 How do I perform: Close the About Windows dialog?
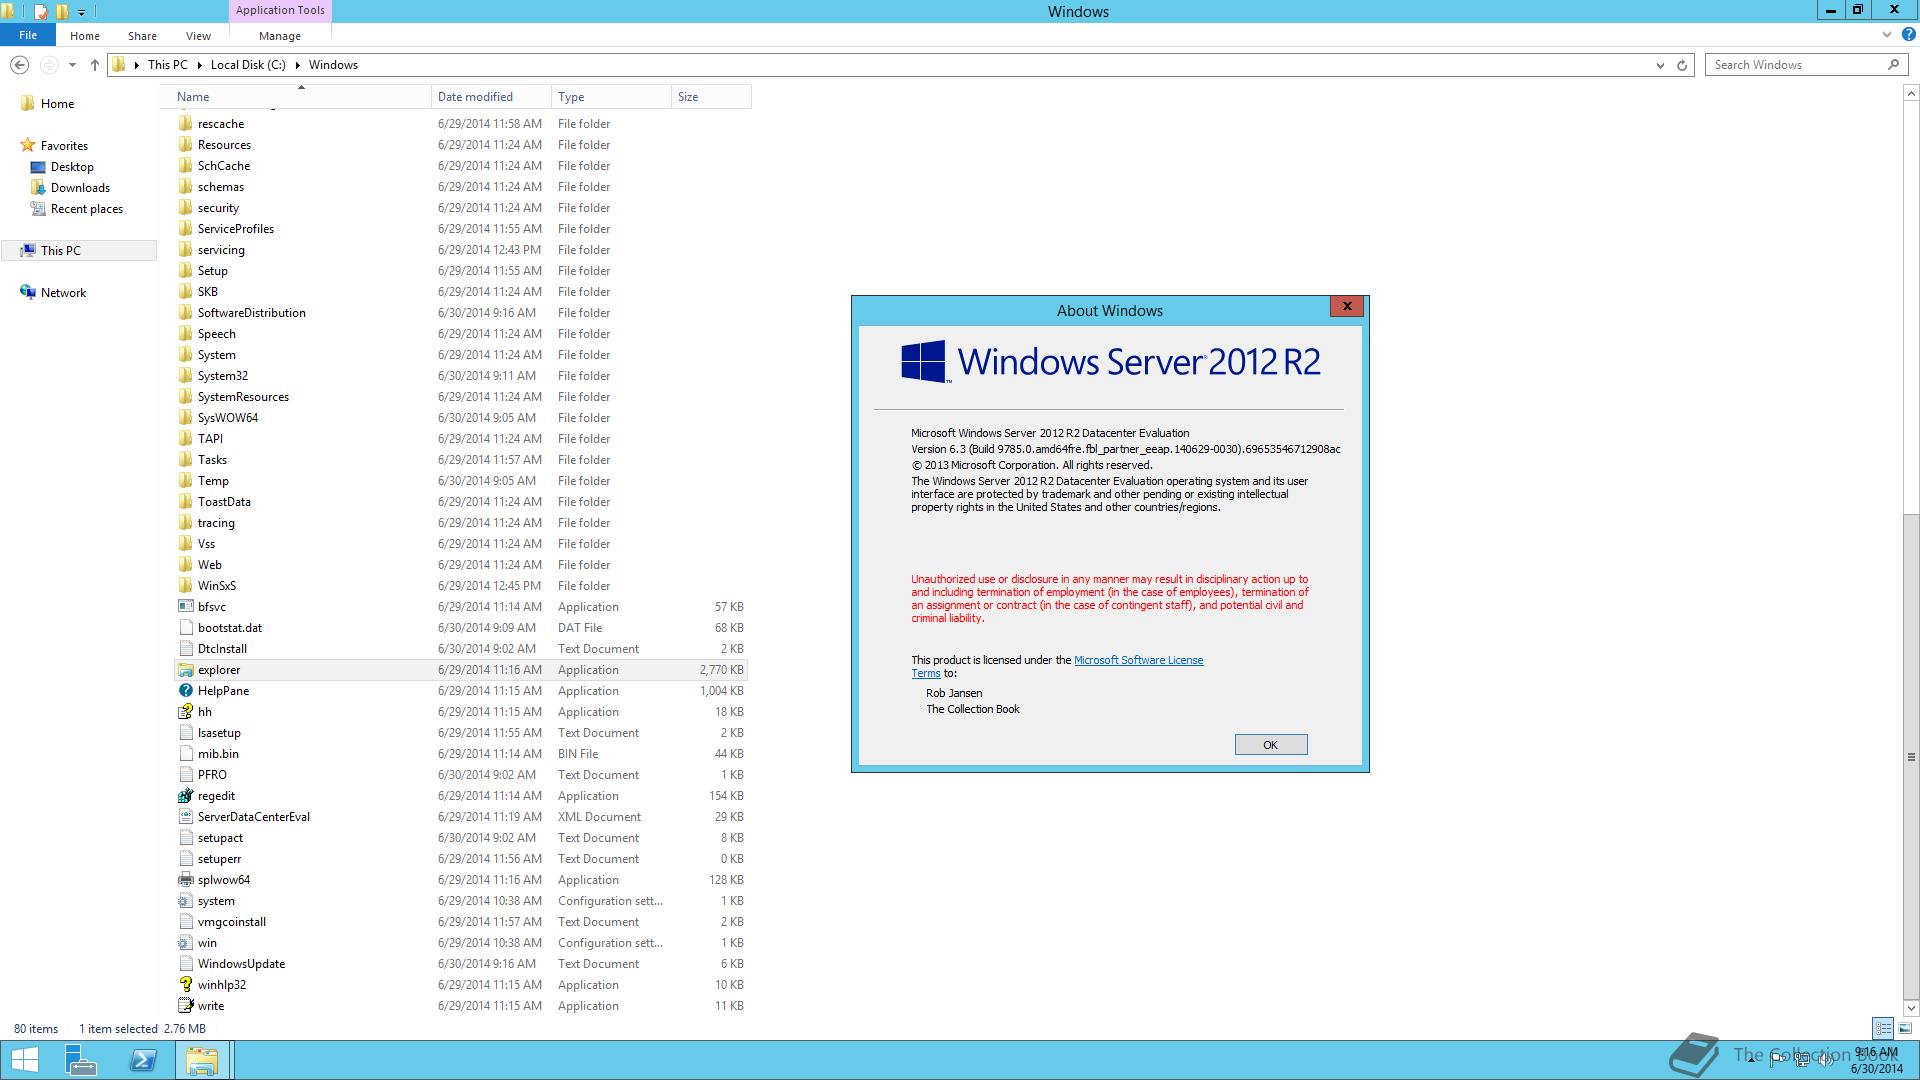[x=1347, y=306]
